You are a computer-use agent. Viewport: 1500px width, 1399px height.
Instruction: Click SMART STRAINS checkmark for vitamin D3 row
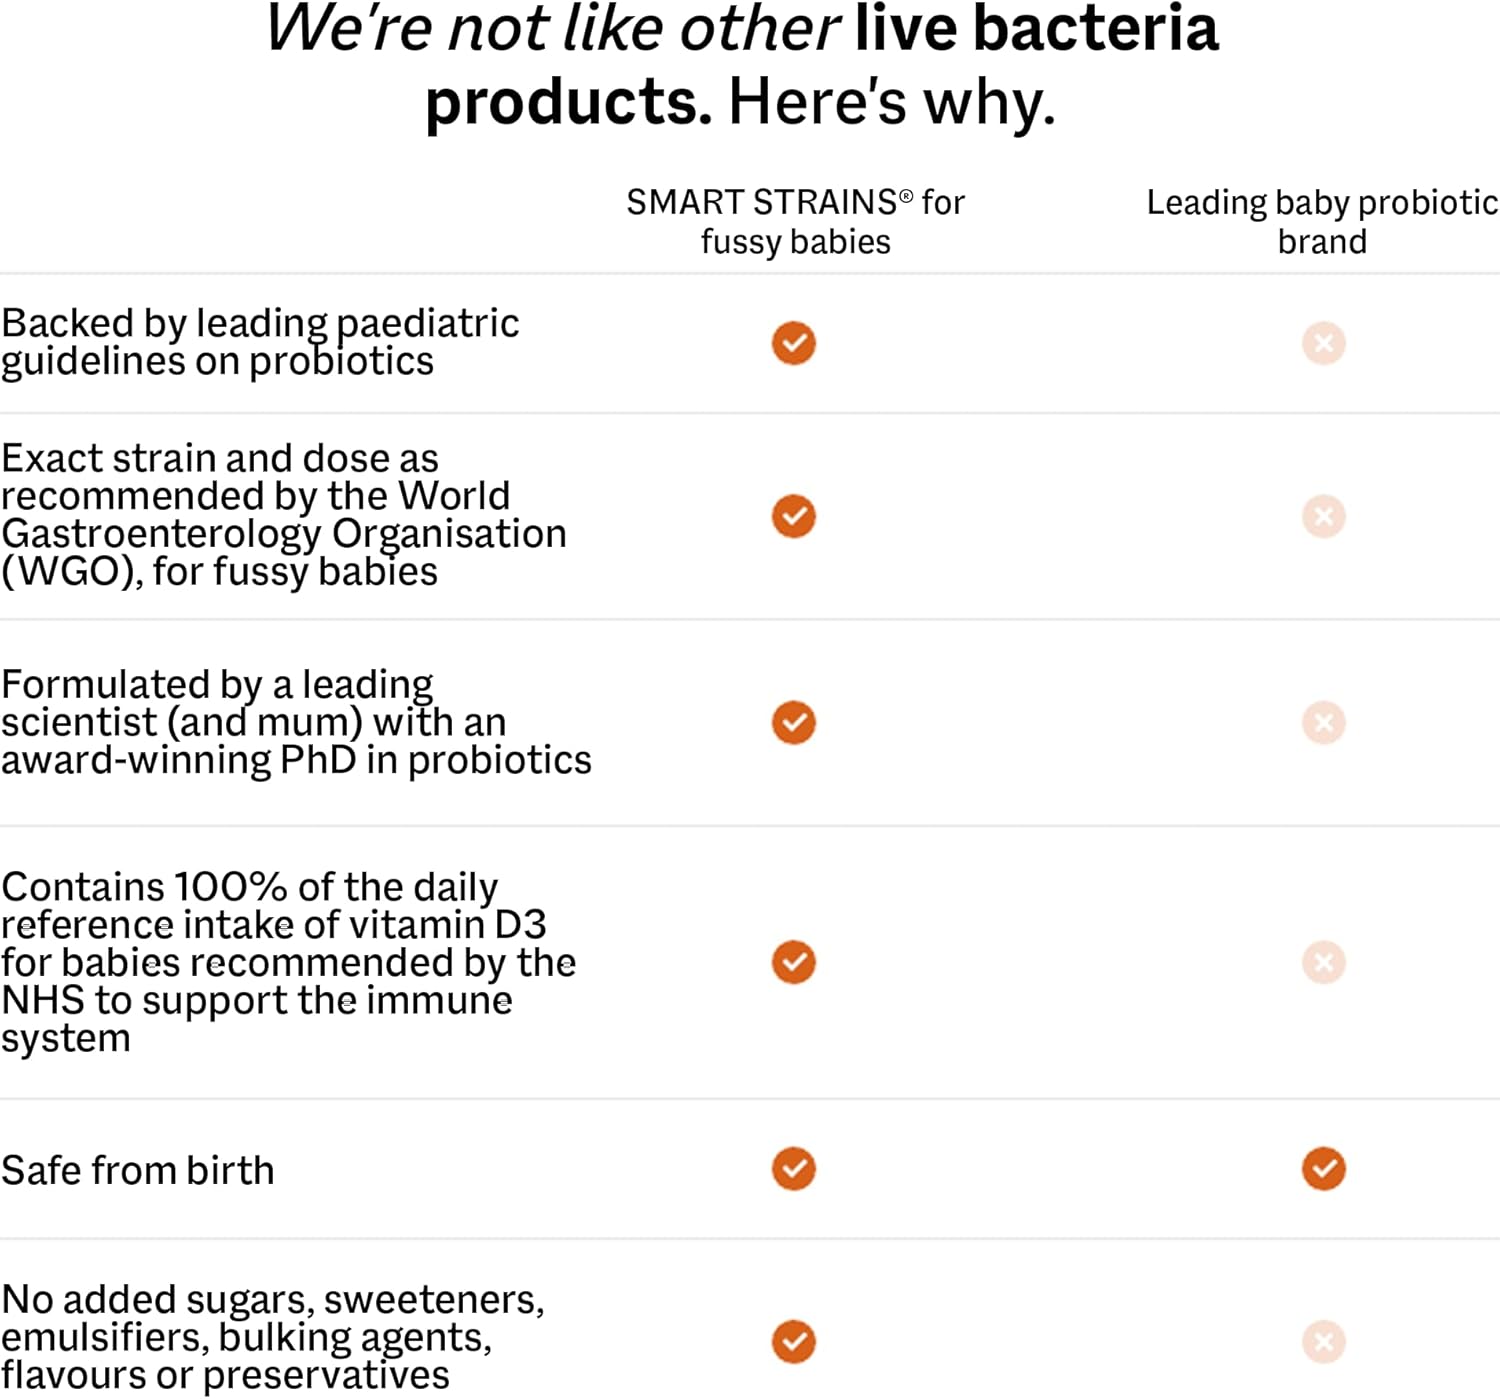point(794,962)
